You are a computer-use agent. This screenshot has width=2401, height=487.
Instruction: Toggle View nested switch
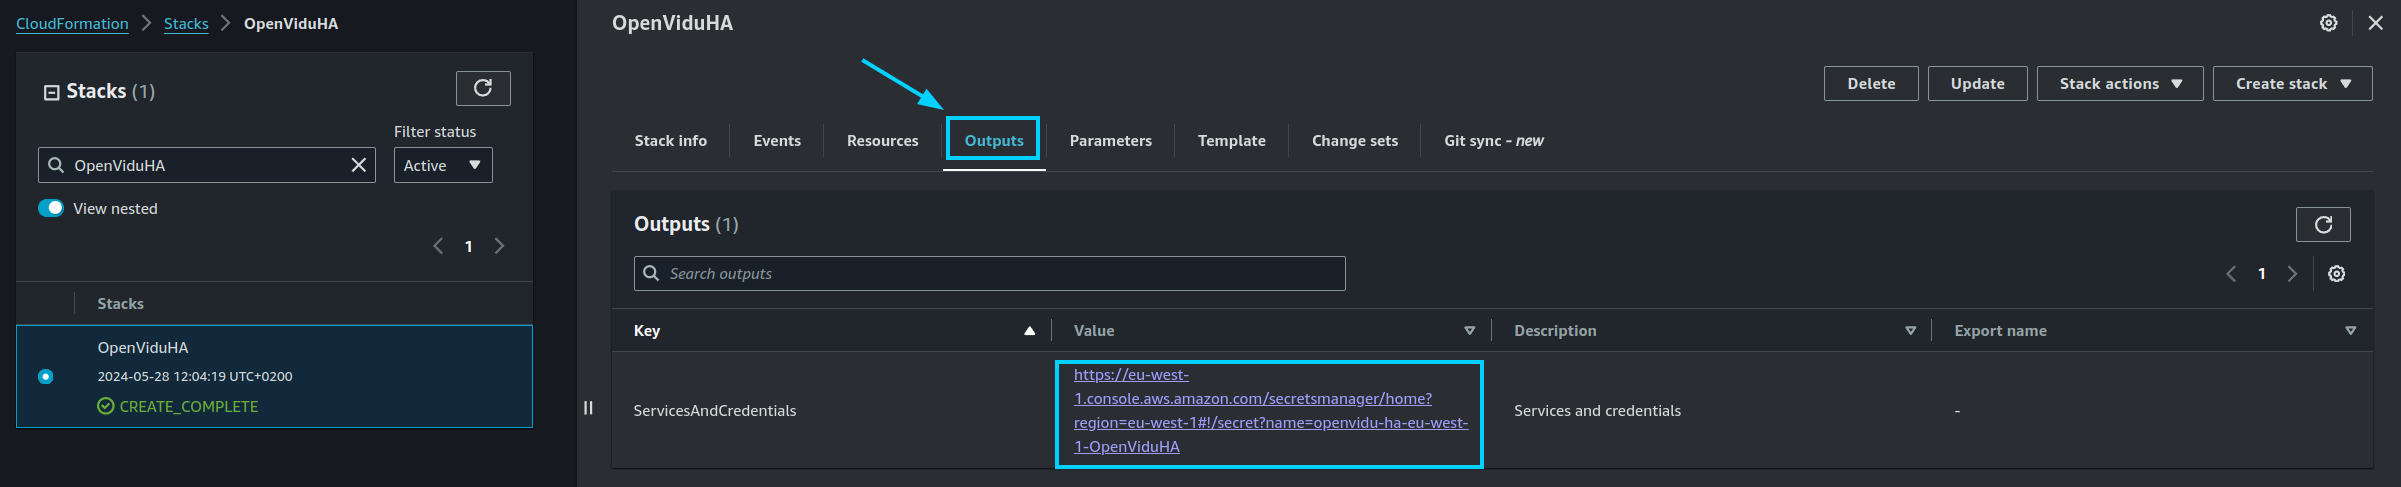[51, 208]
